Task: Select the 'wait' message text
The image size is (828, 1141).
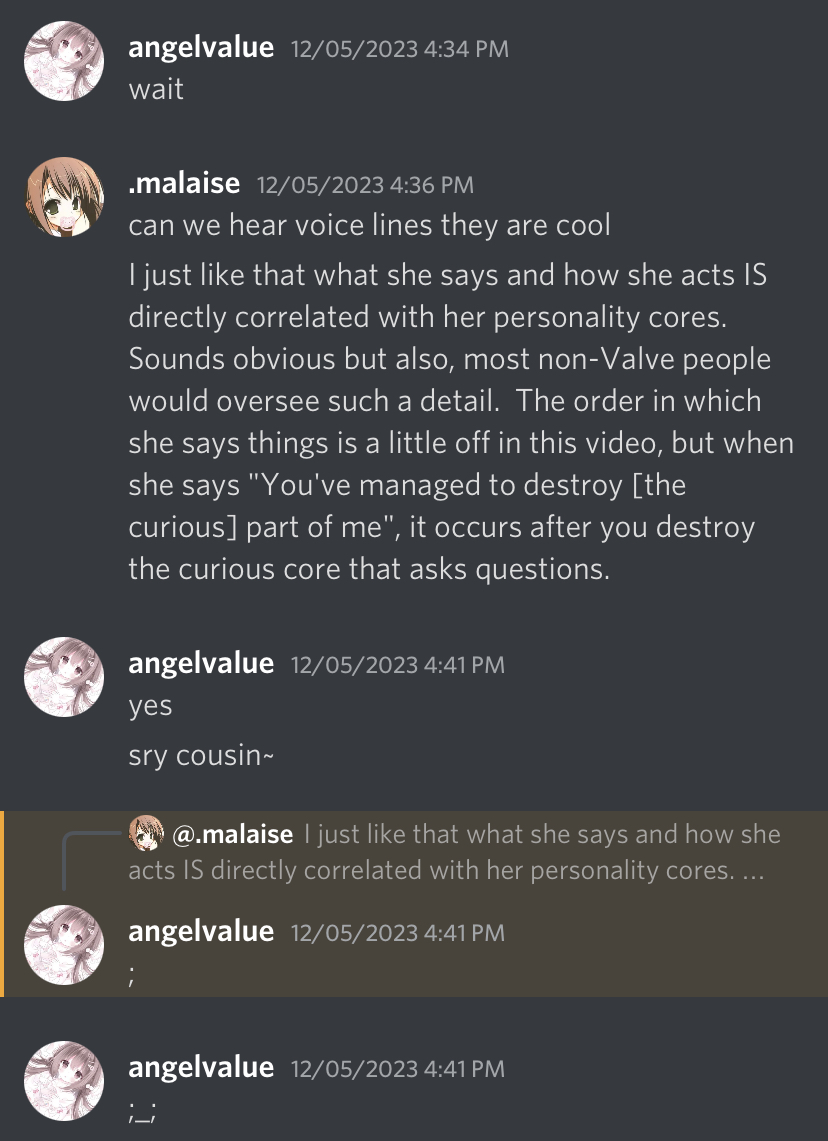Action: 156,90
